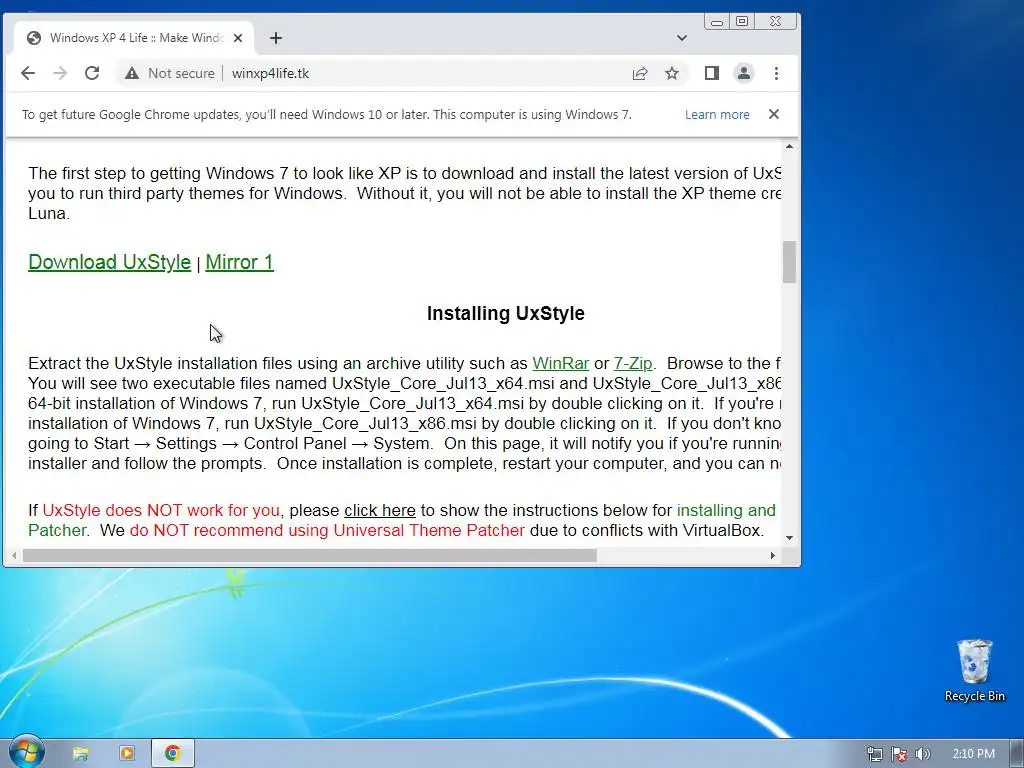Close the Windows XP 4 Life tab

pos(238,38)
